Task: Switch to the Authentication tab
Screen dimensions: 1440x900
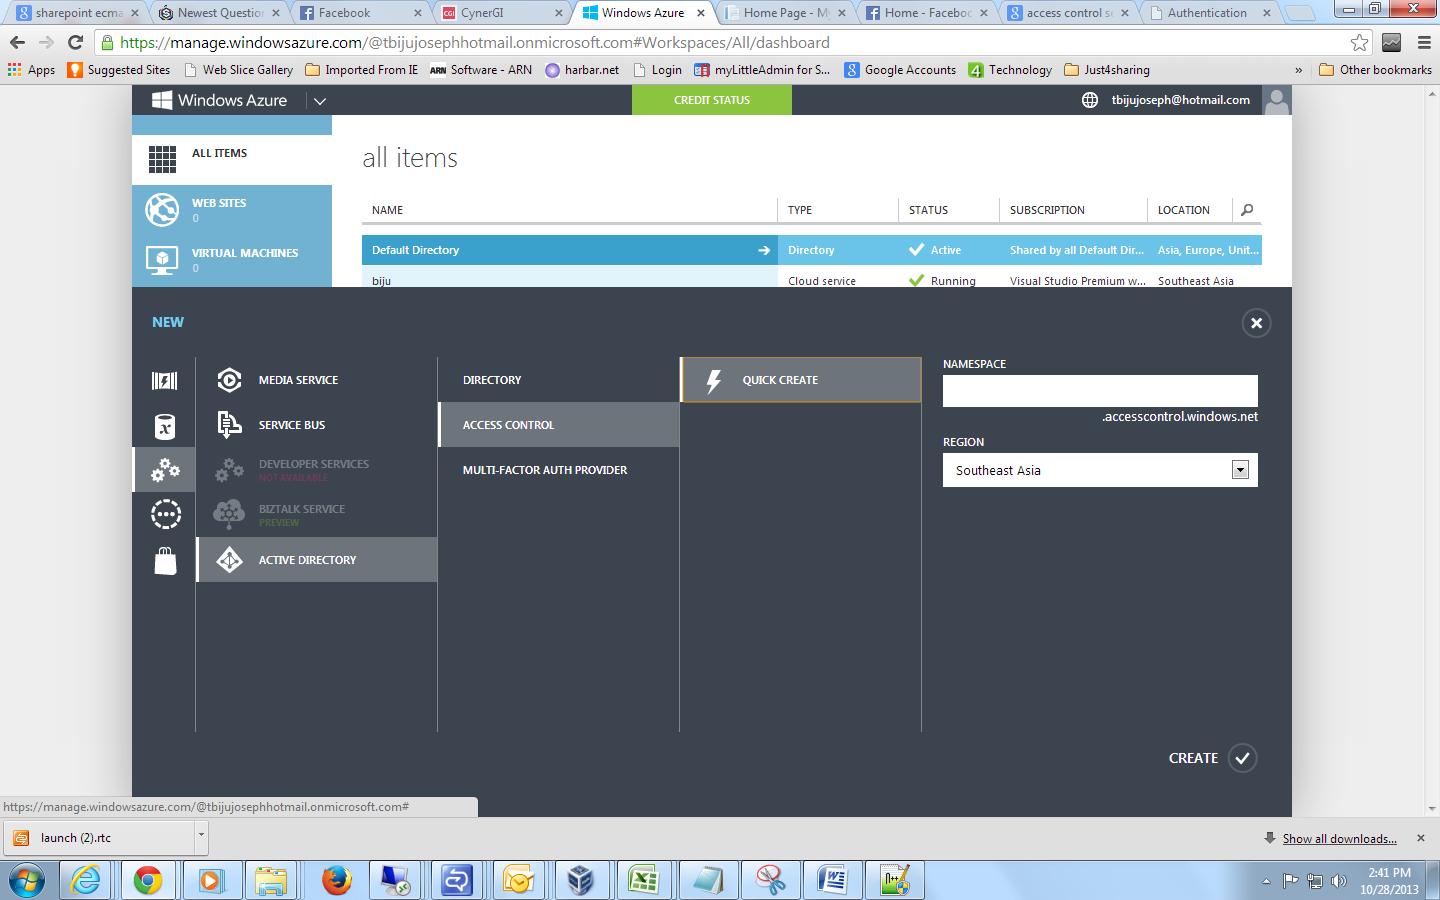Action: (x=1211, y=13)
